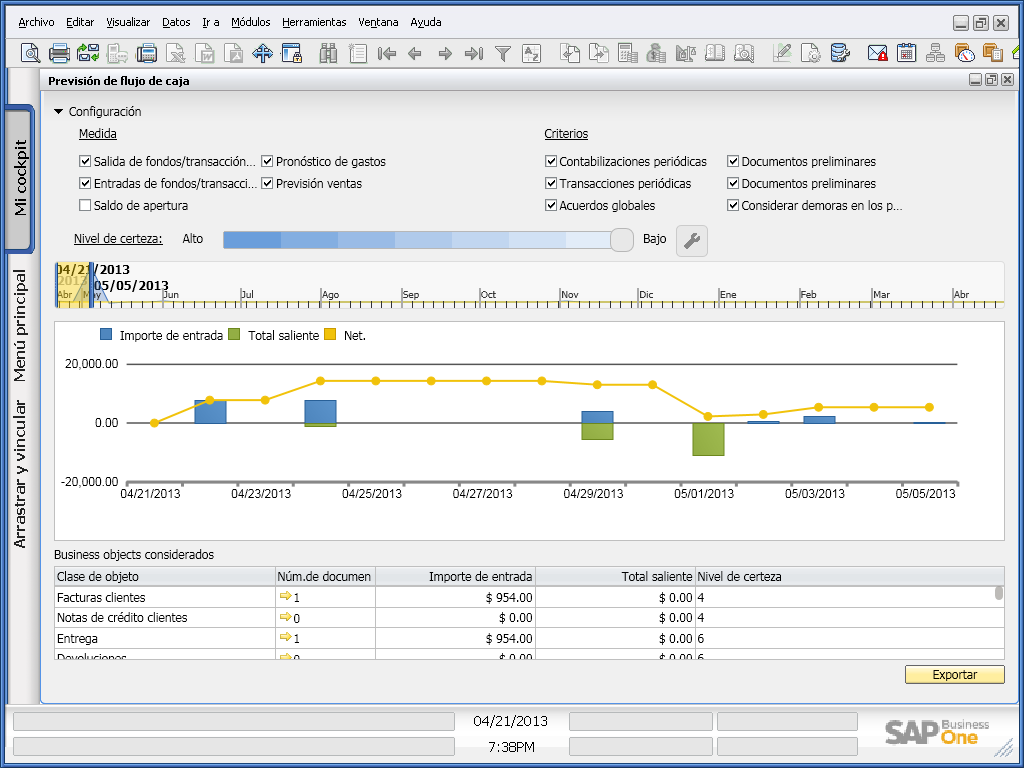Screen dimensions: 1024x768
Task: Enable Saldo de apertura checkbox
Action: (85, 205)
